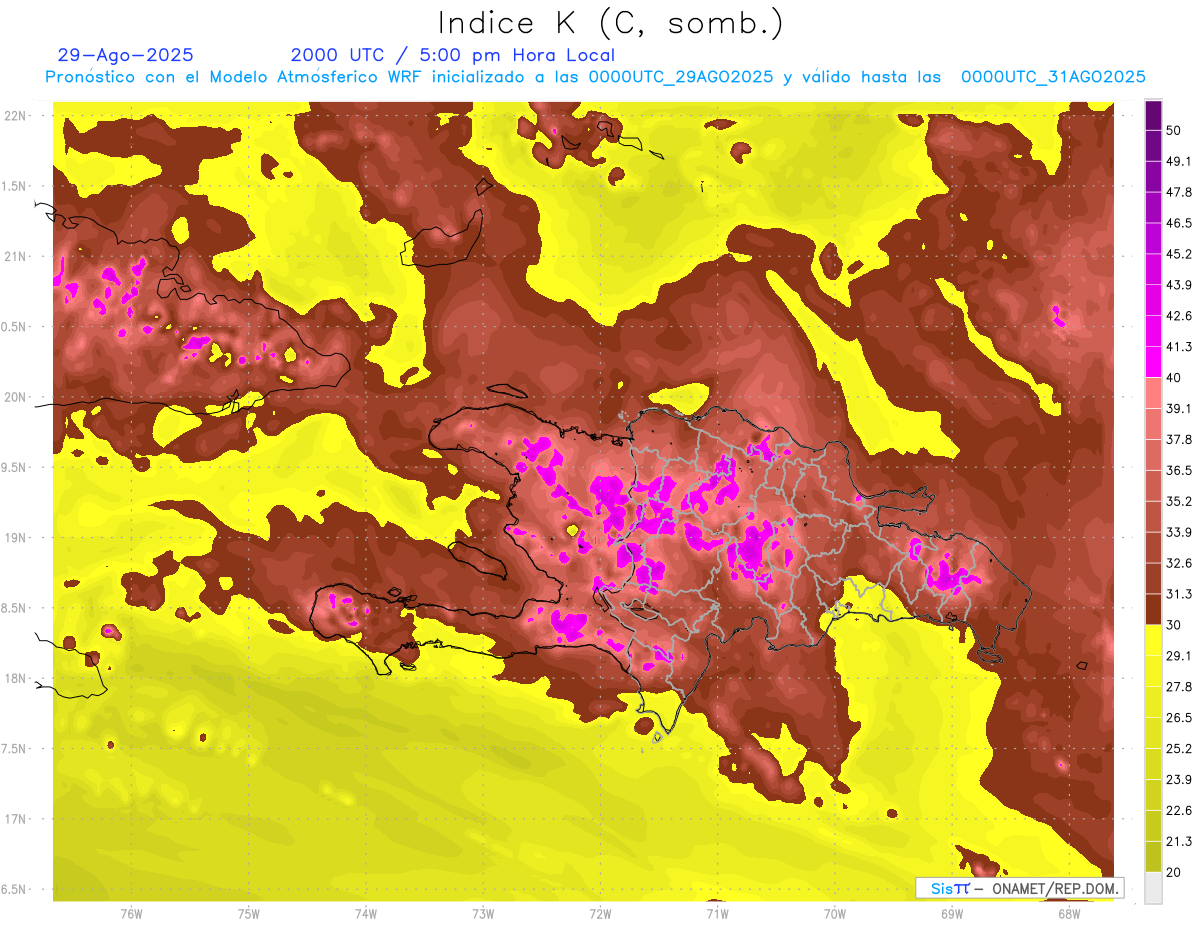Image resolution: width=1200 pixels, height=927 pixels.
Task: Click the 72W longitude axis label
Action: coord(600,913)
